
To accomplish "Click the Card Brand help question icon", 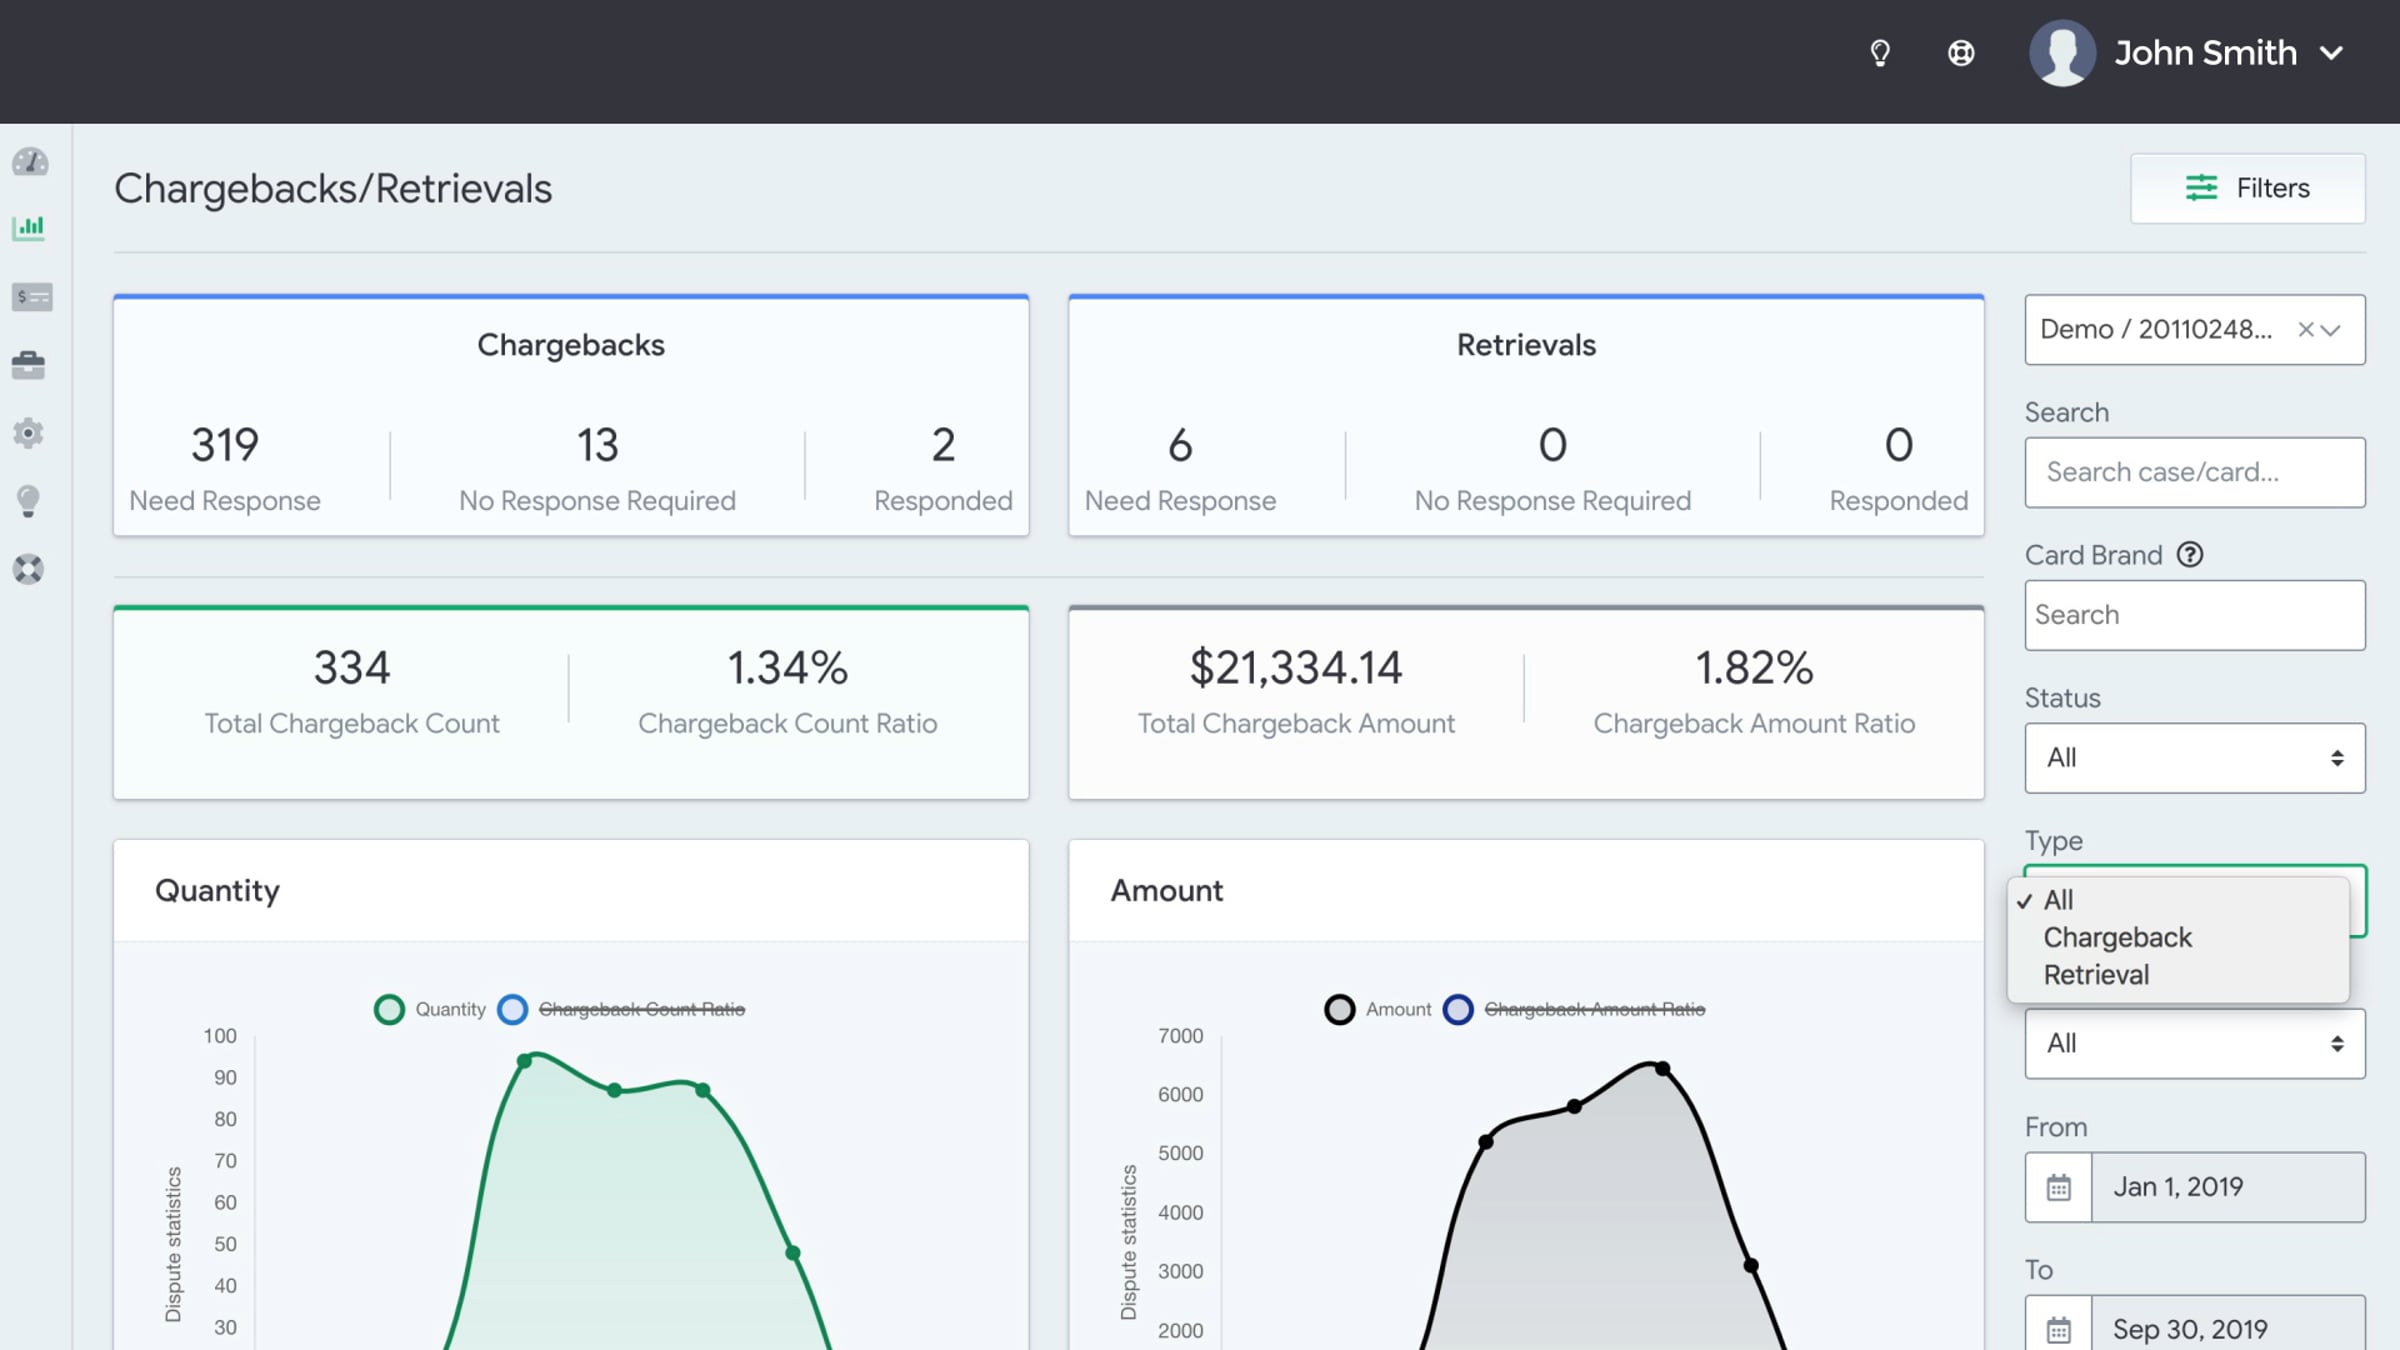I will click(x=2190, y=554).
